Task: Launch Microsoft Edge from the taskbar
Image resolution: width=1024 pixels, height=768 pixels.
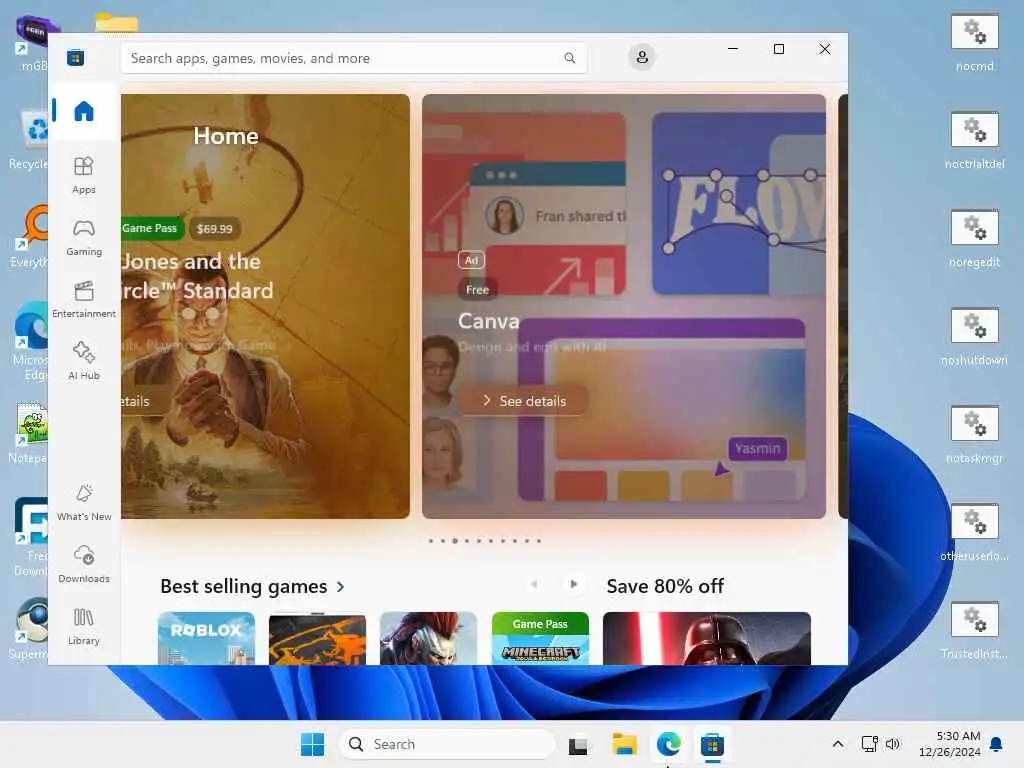Action: (x=669, y=744)
